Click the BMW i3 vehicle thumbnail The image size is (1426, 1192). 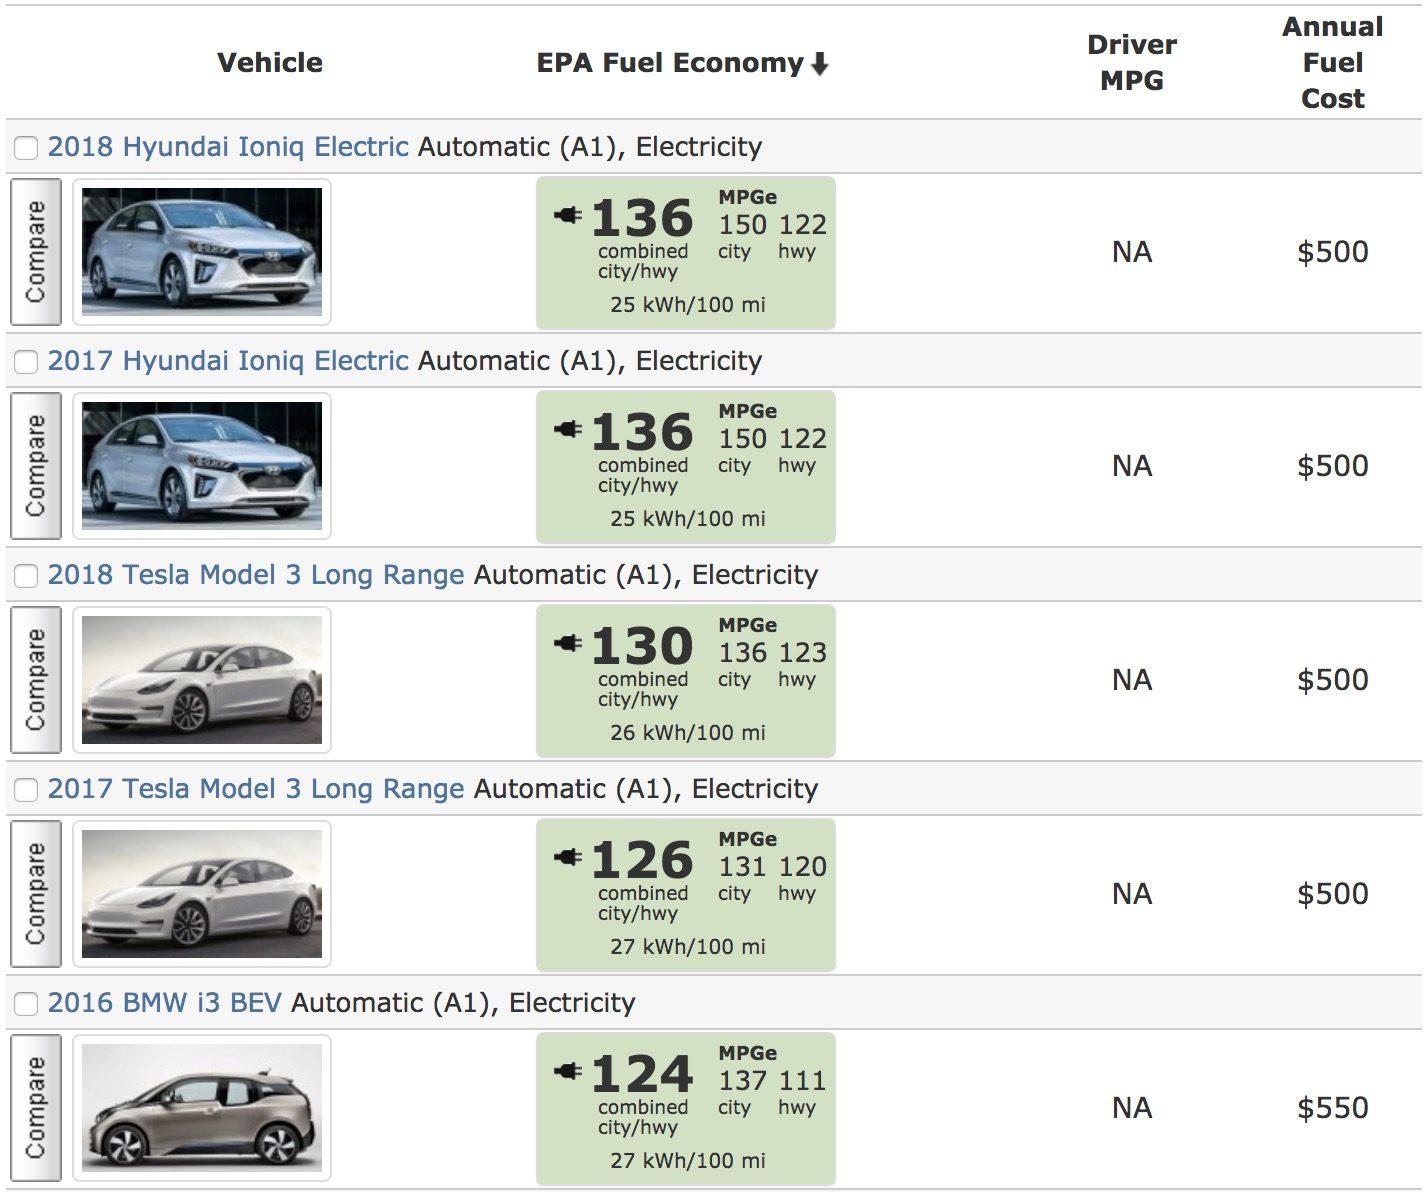(x=202, y=1108)
